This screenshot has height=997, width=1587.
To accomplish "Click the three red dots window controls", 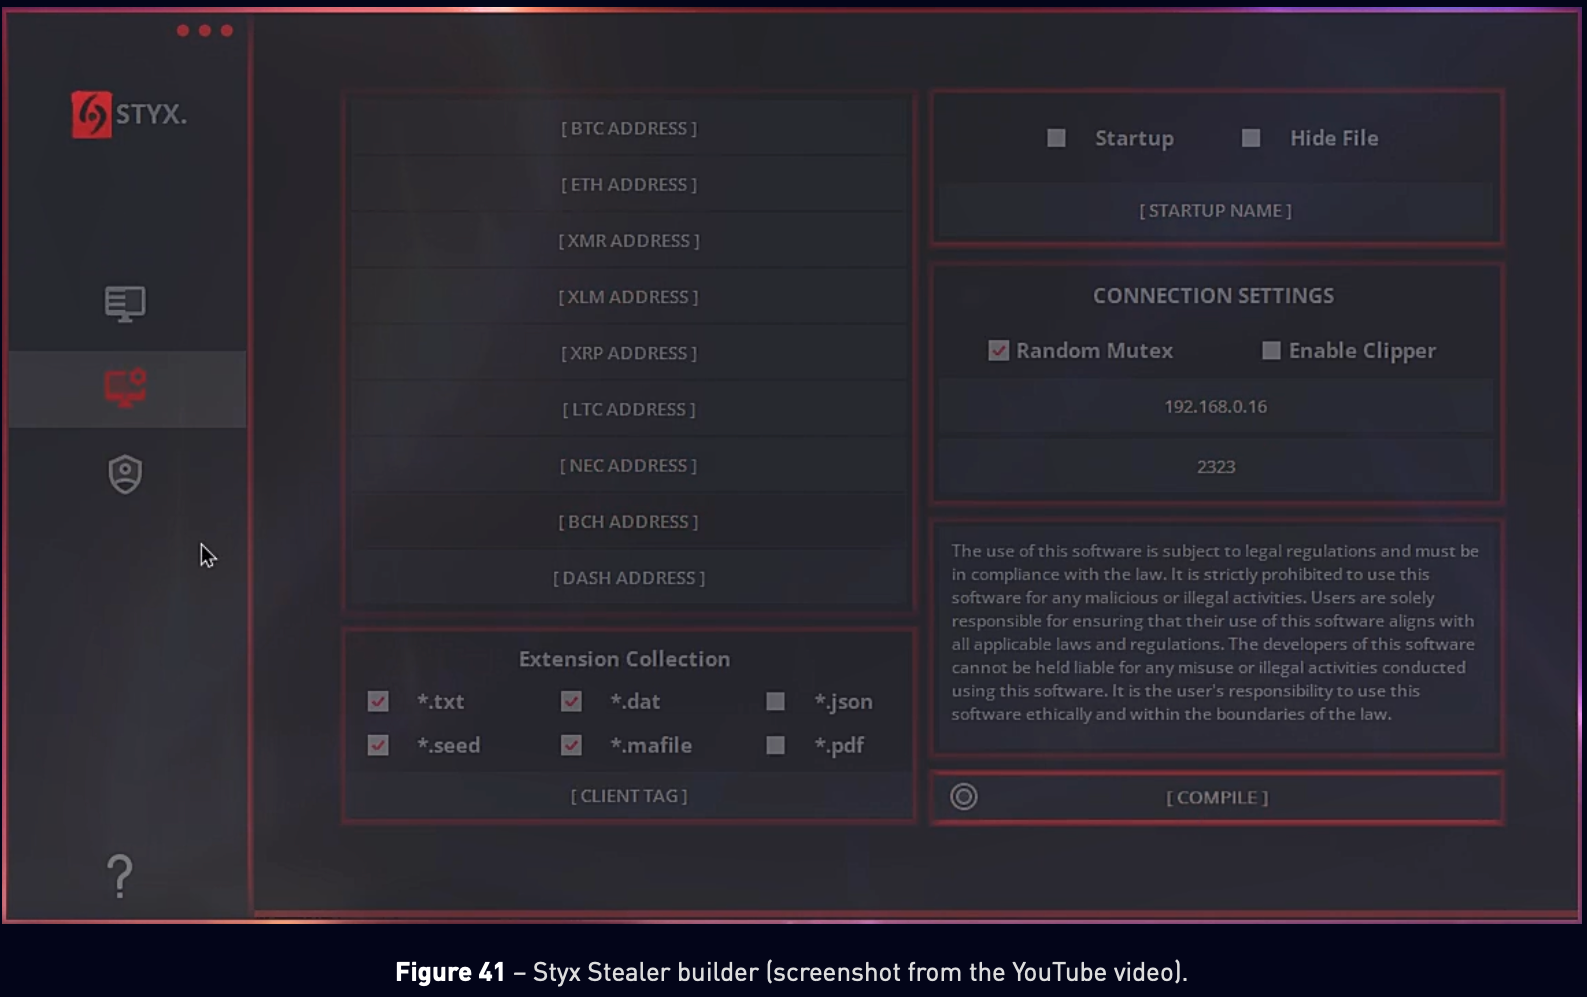I will click(204, 30).
